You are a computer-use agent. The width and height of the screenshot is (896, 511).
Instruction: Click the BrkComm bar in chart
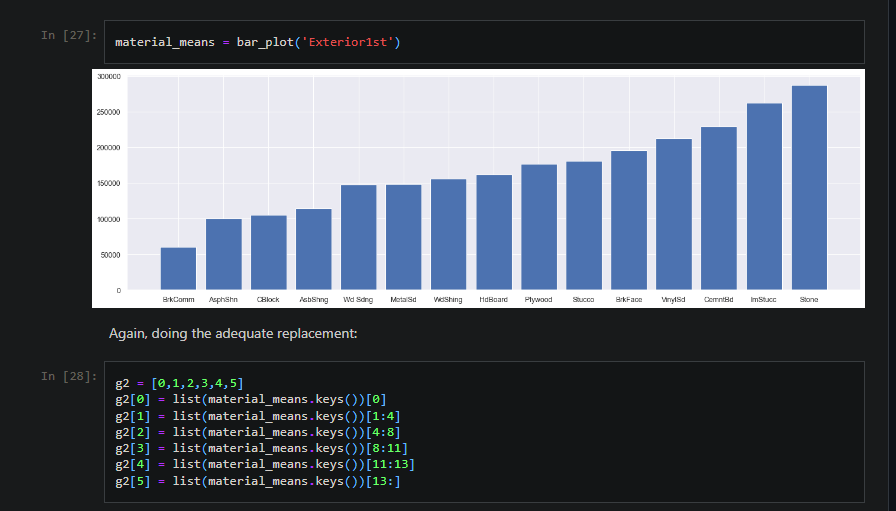tap(178, 269)
